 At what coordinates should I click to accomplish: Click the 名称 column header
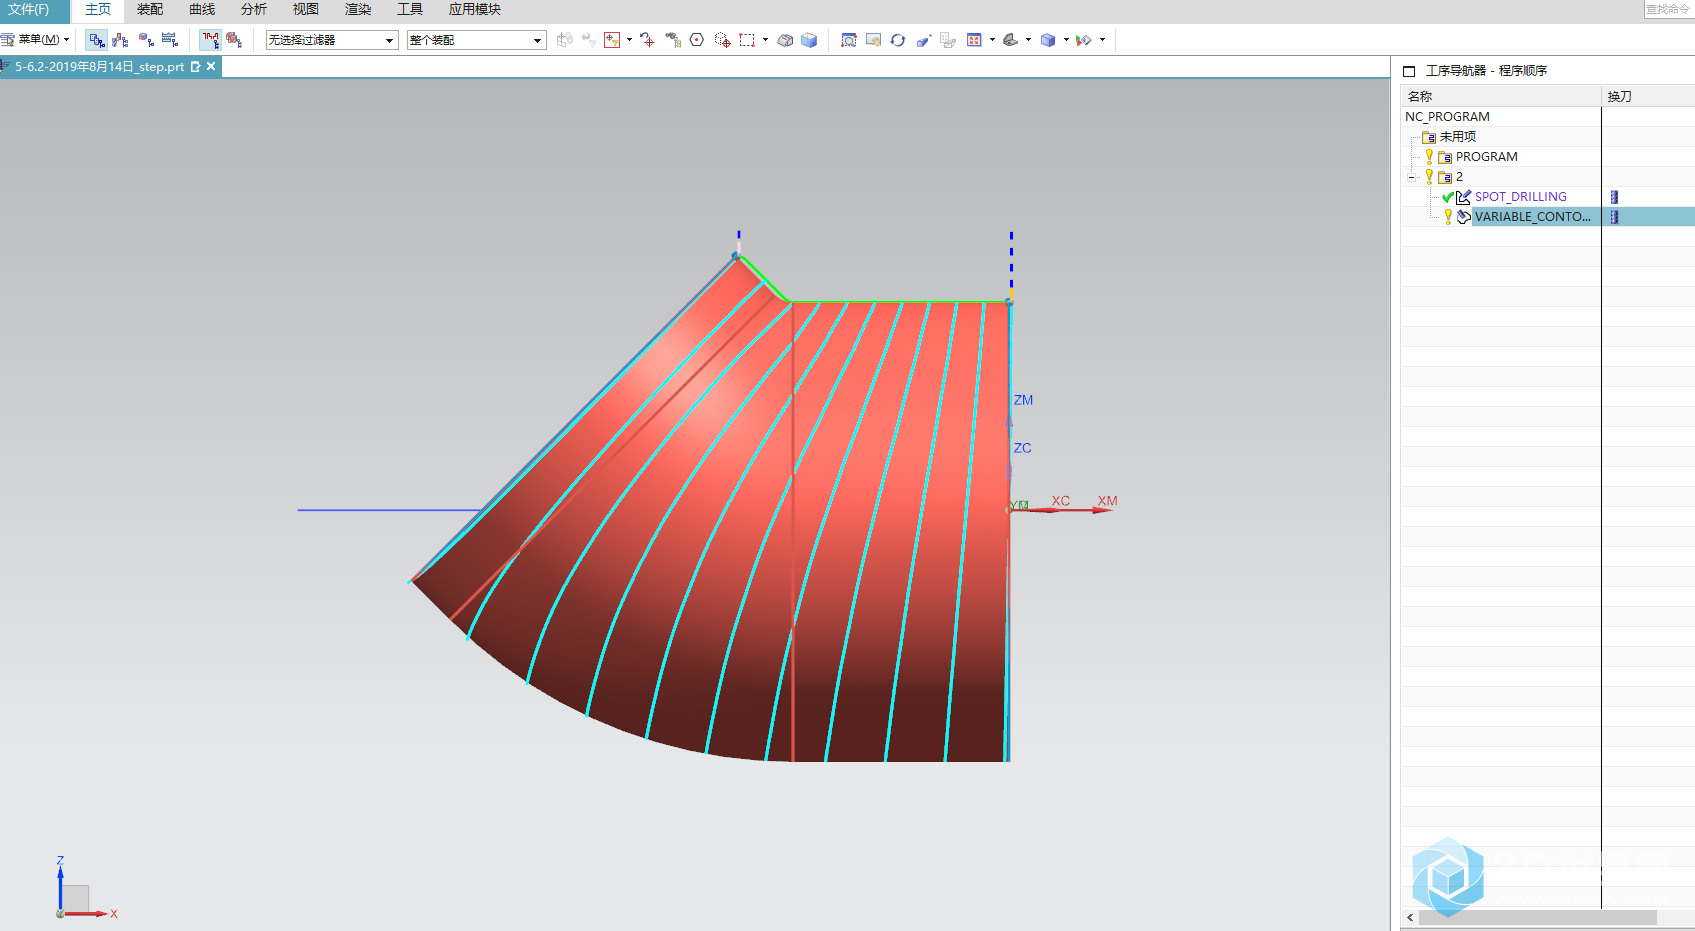pyautogui.click(x=1501, y=96)
